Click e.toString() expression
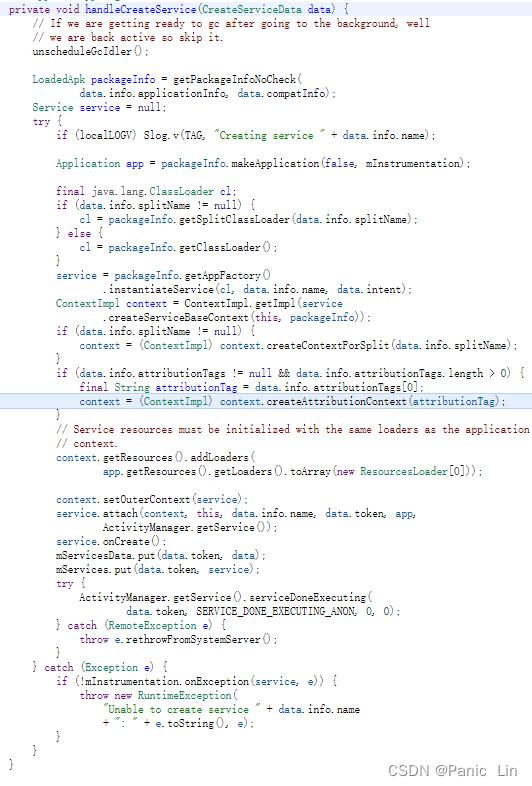 pyautogui.click(x=191, y=724)
